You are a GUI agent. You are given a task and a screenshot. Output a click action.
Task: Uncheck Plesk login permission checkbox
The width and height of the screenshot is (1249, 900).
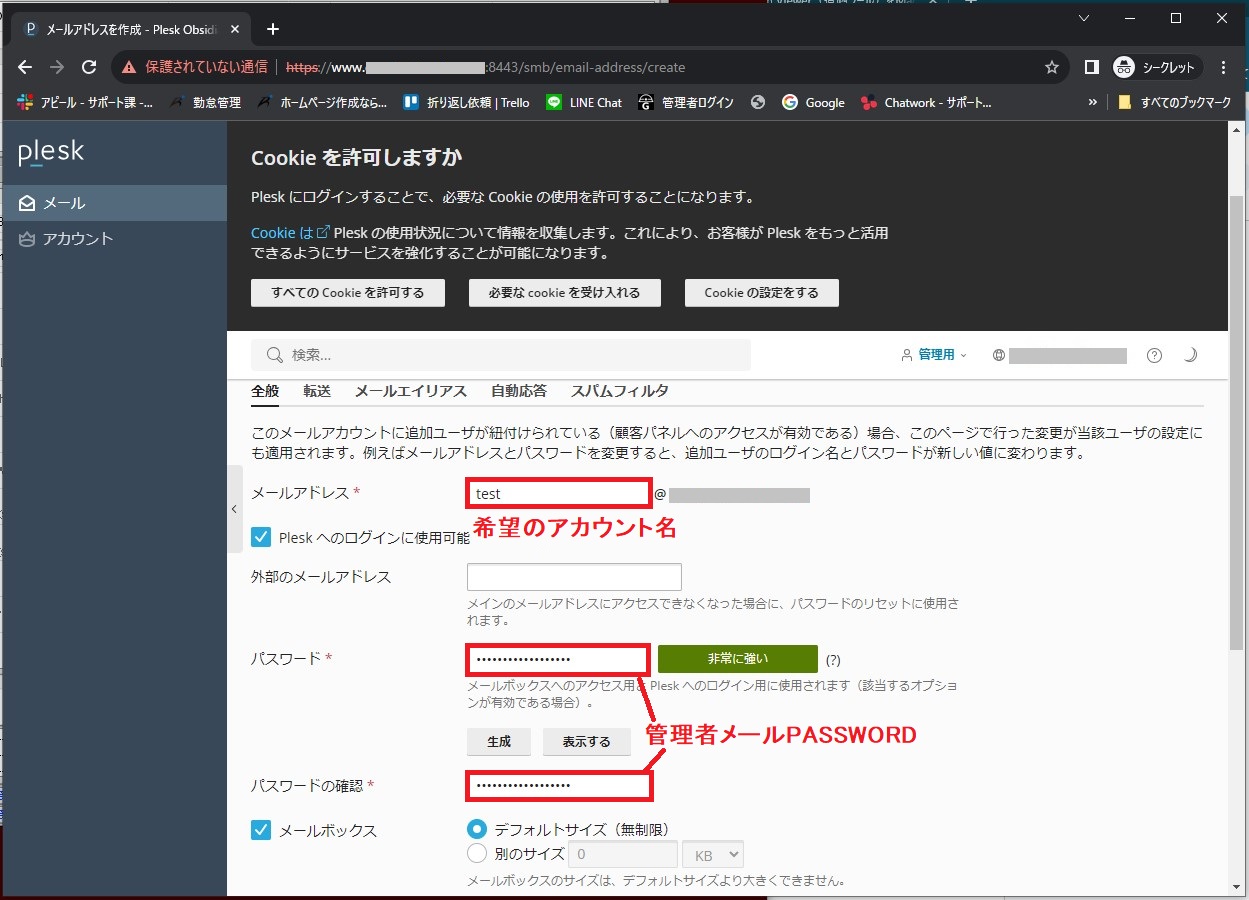261,537
